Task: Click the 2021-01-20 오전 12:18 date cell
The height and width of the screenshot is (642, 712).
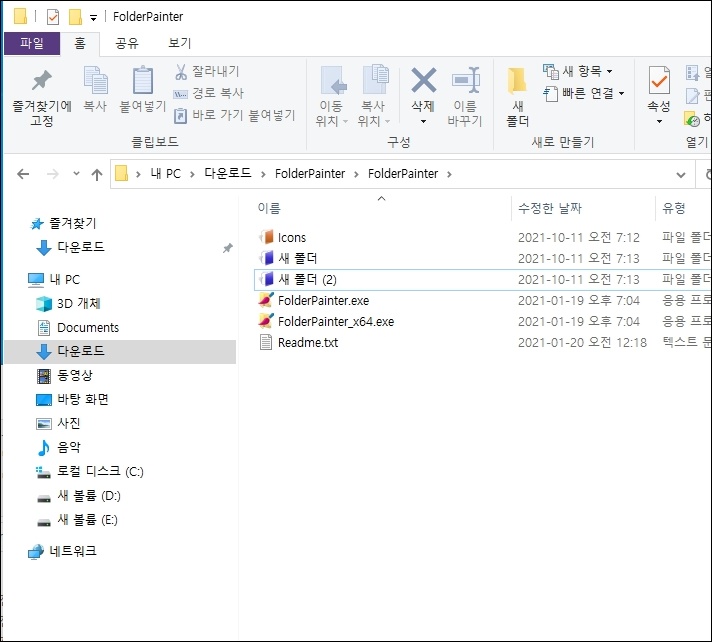Action: [582, 343]
